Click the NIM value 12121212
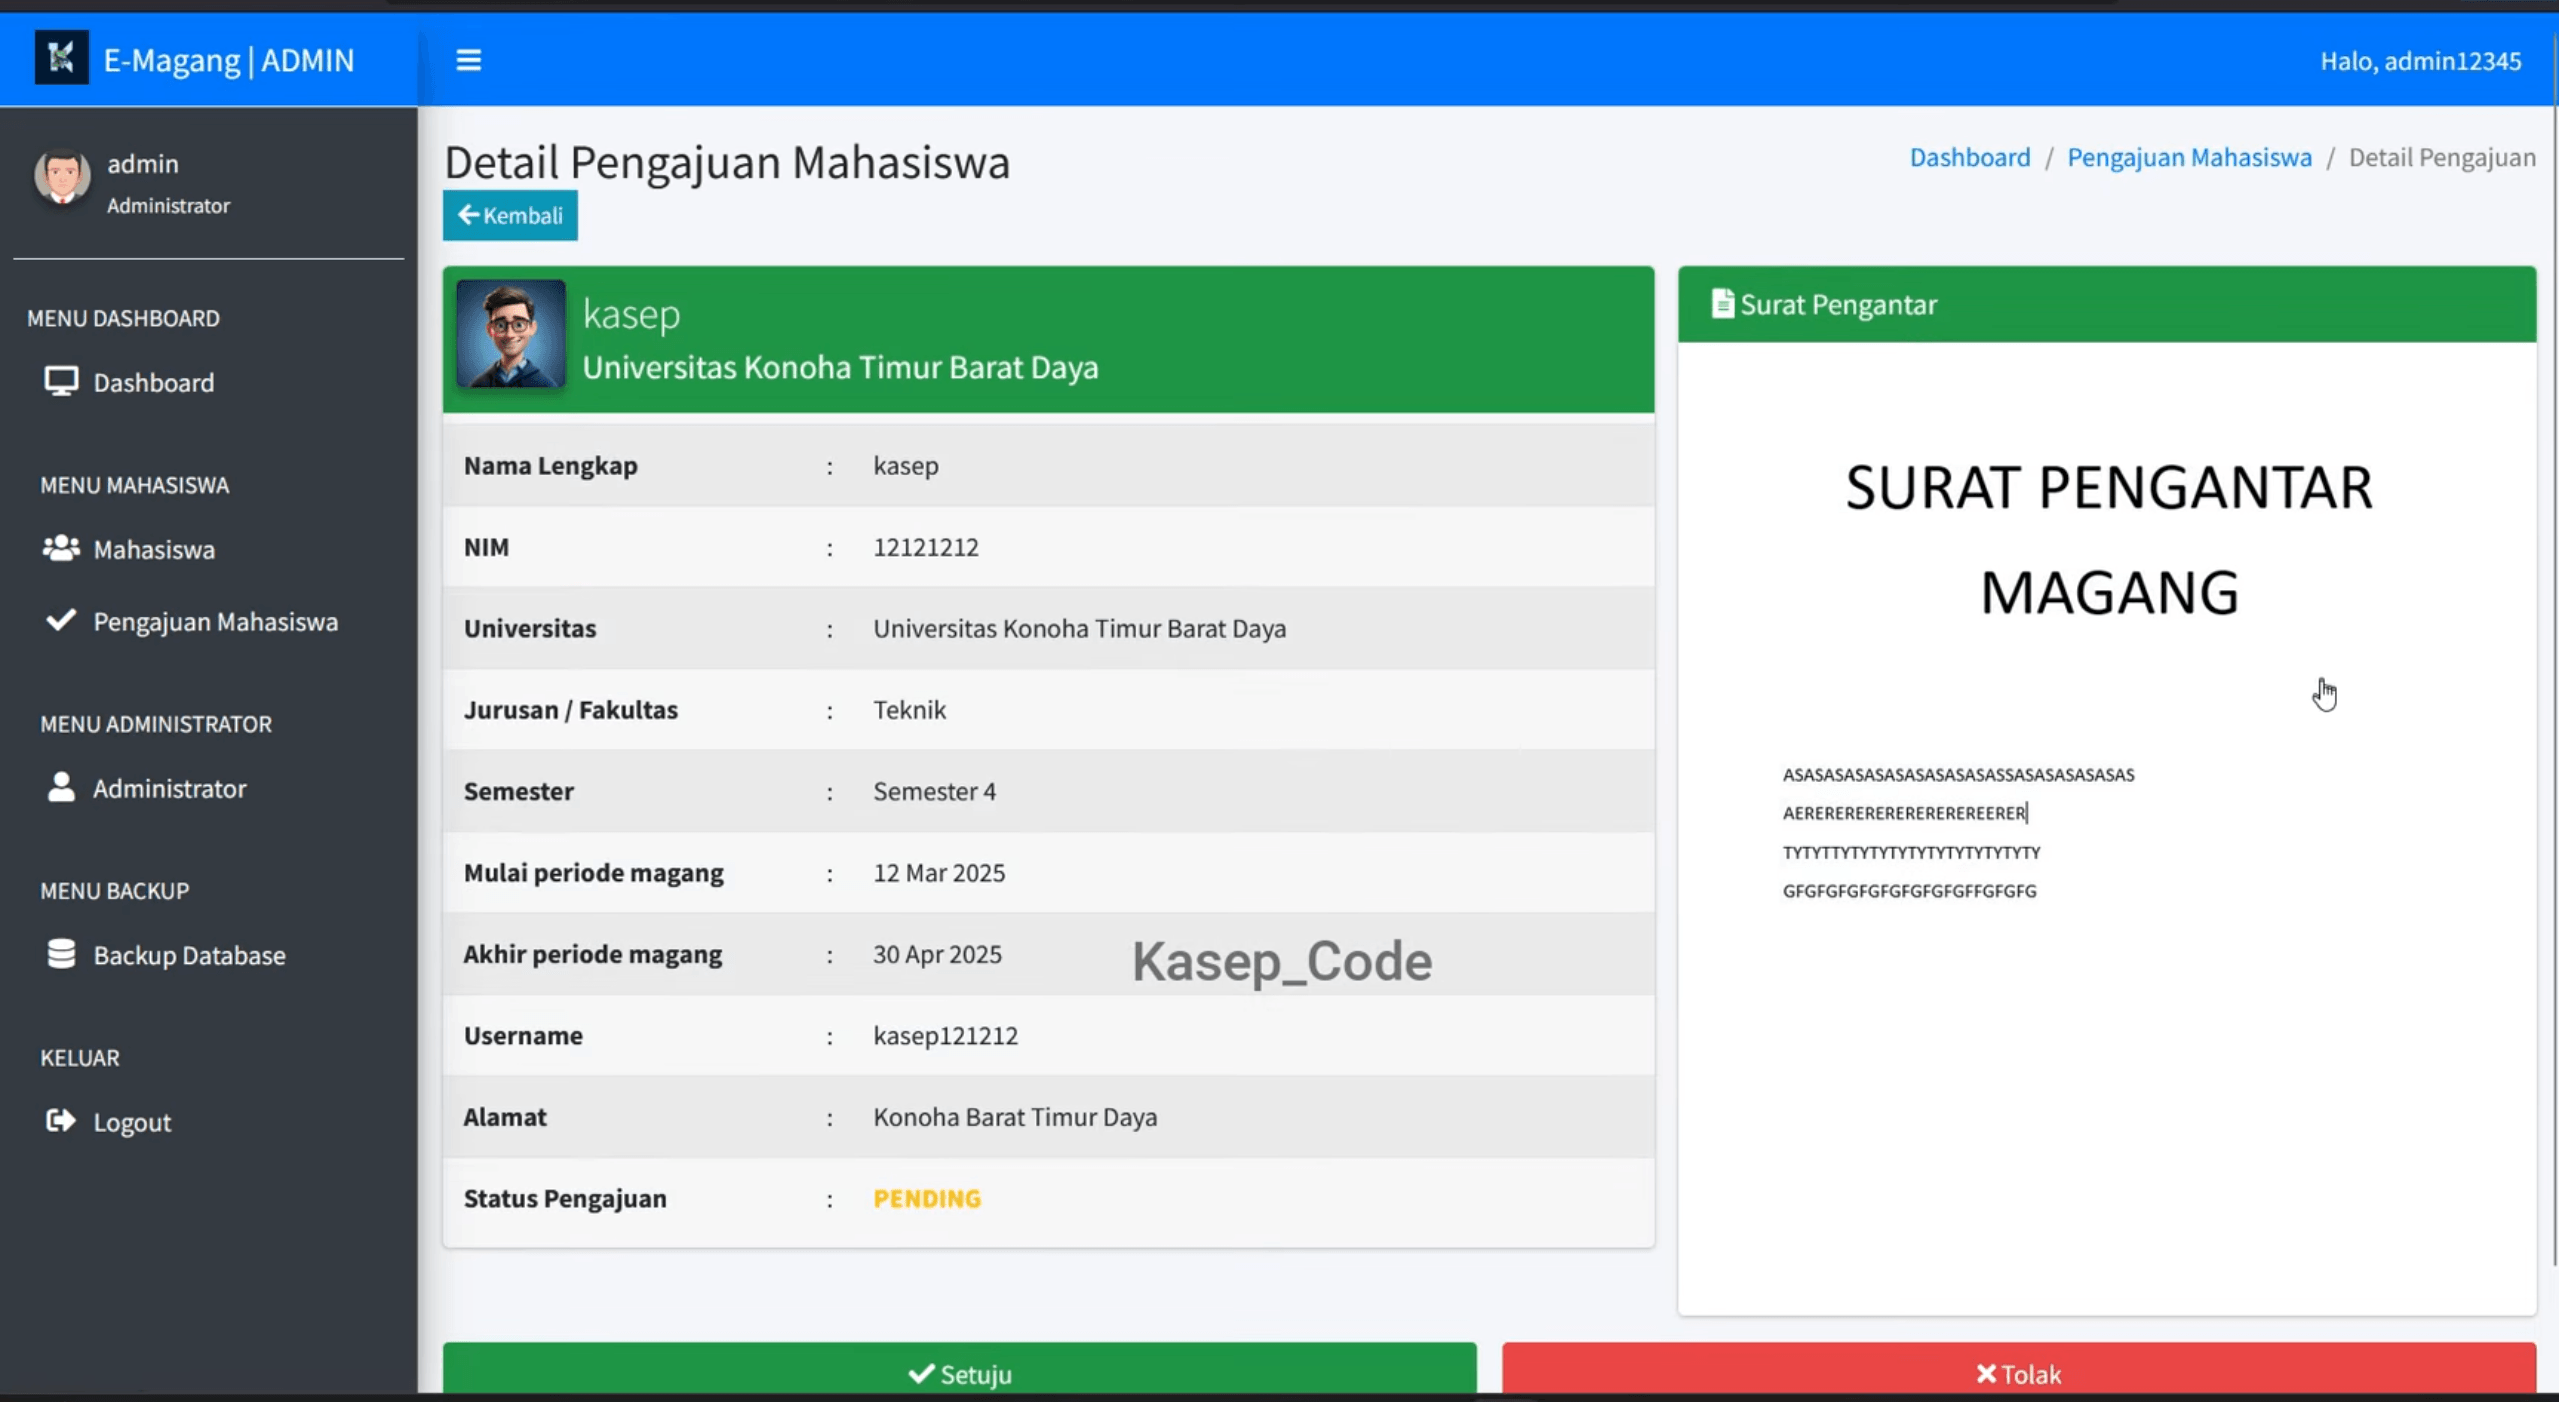Screen dimensions: 2559x1402 coord(926,547)
